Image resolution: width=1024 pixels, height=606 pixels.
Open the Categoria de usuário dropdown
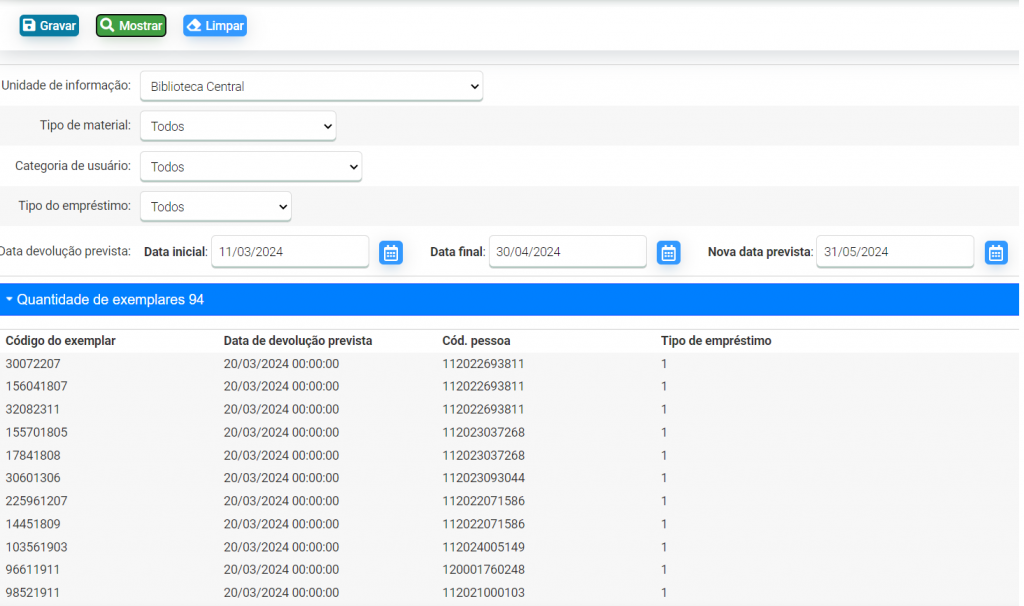click(x=251, y=167)
